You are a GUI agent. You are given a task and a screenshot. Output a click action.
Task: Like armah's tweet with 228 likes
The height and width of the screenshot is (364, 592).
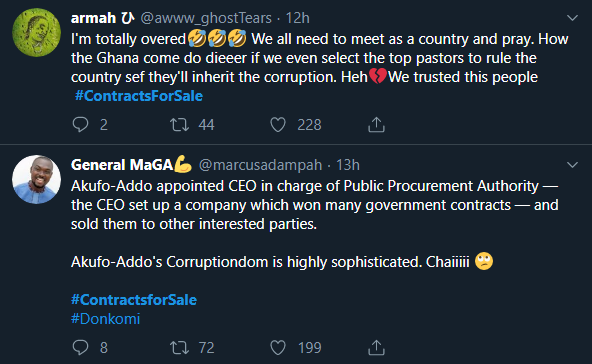[x=278, y=125]
